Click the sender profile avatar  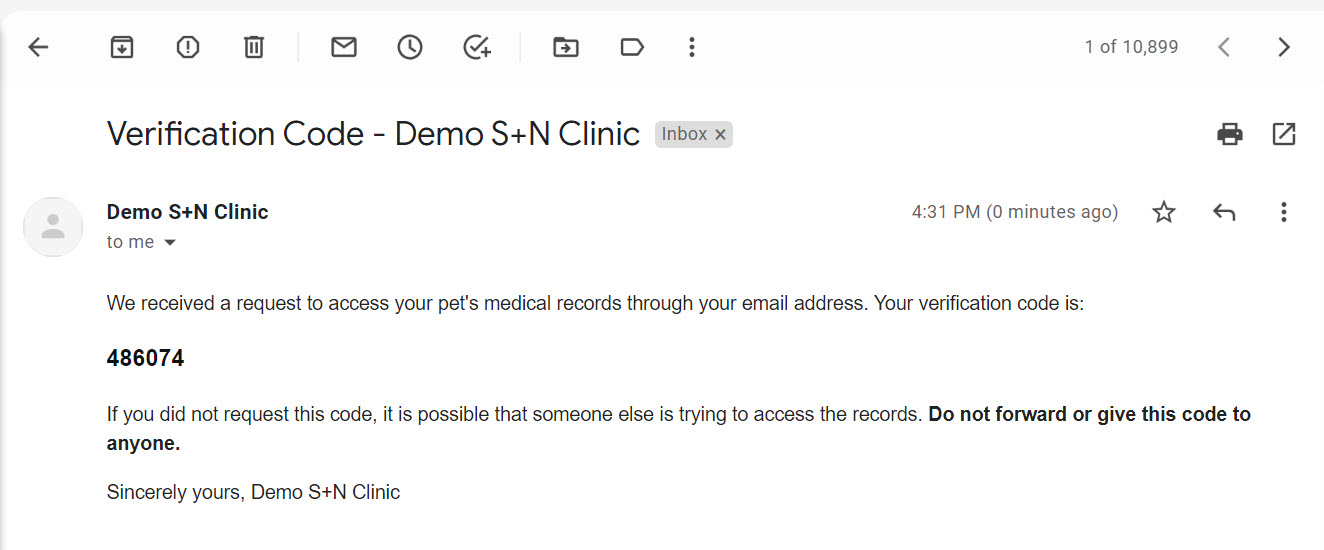(53, 227)
